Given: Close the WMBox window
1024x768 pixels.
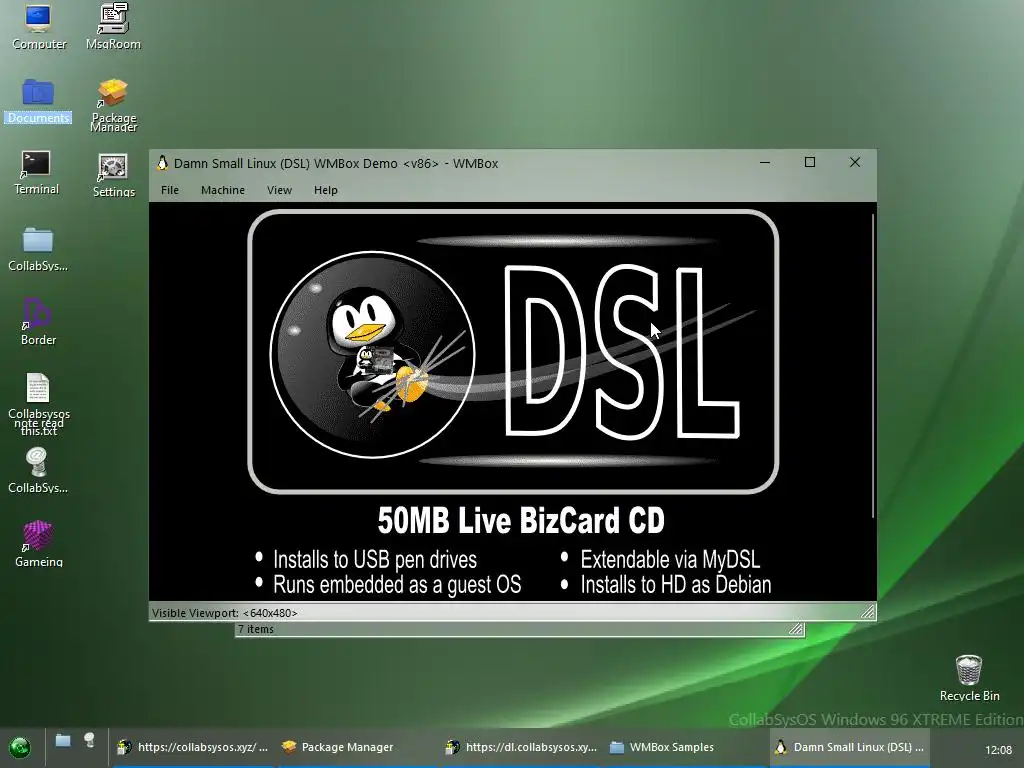Looking at the screenshot, I should tap(855, 163).
